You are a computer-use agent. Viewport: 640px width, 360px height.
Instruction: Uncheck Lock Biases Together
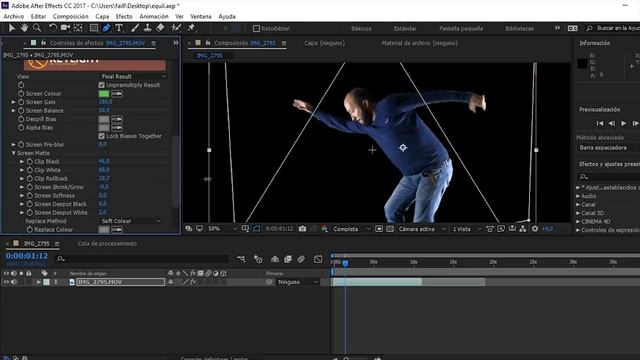[102, 136]
